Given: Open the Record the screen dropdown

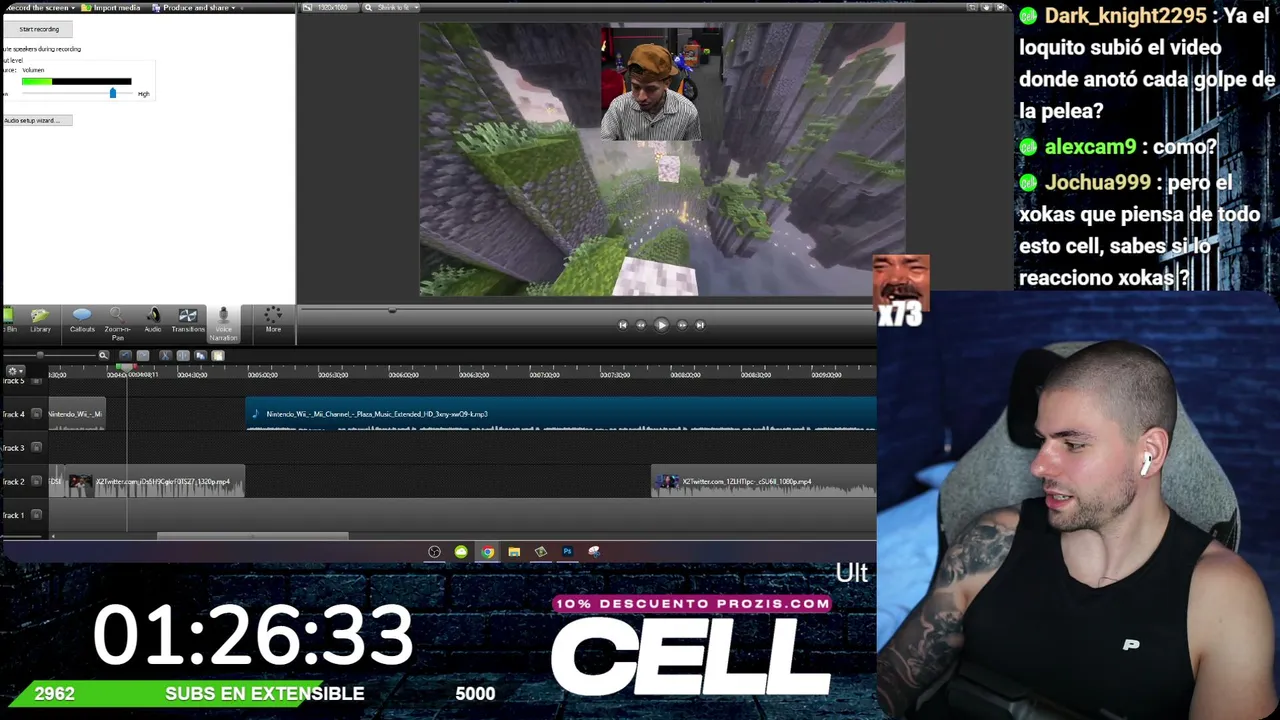Looking at the screenshot, I should coord(40,8).
